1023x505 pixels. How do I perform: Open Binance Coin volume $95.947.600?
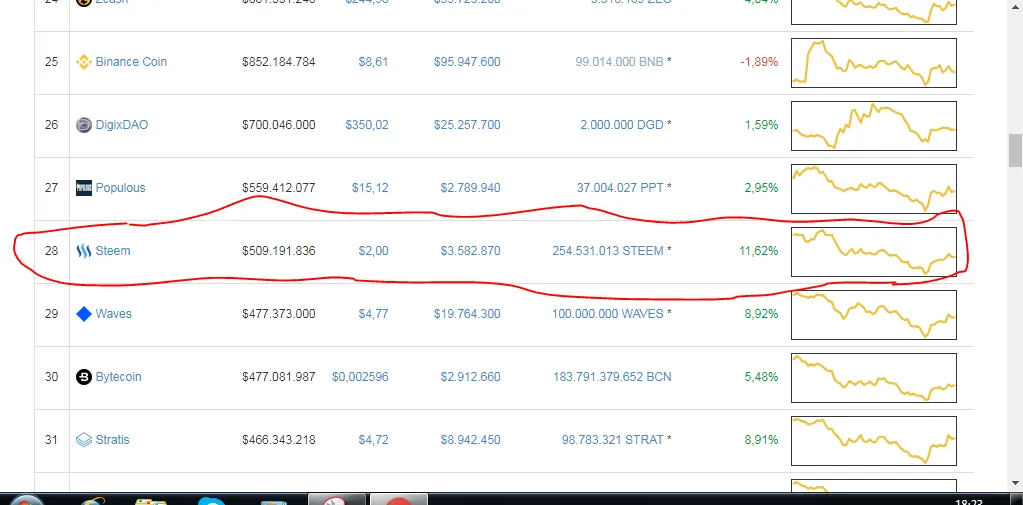467,62
